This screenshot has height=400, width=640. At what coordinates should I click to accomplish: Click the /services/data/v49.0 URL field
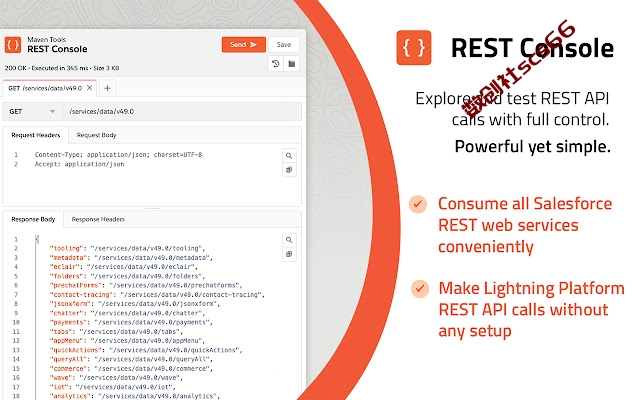(182, 111)
